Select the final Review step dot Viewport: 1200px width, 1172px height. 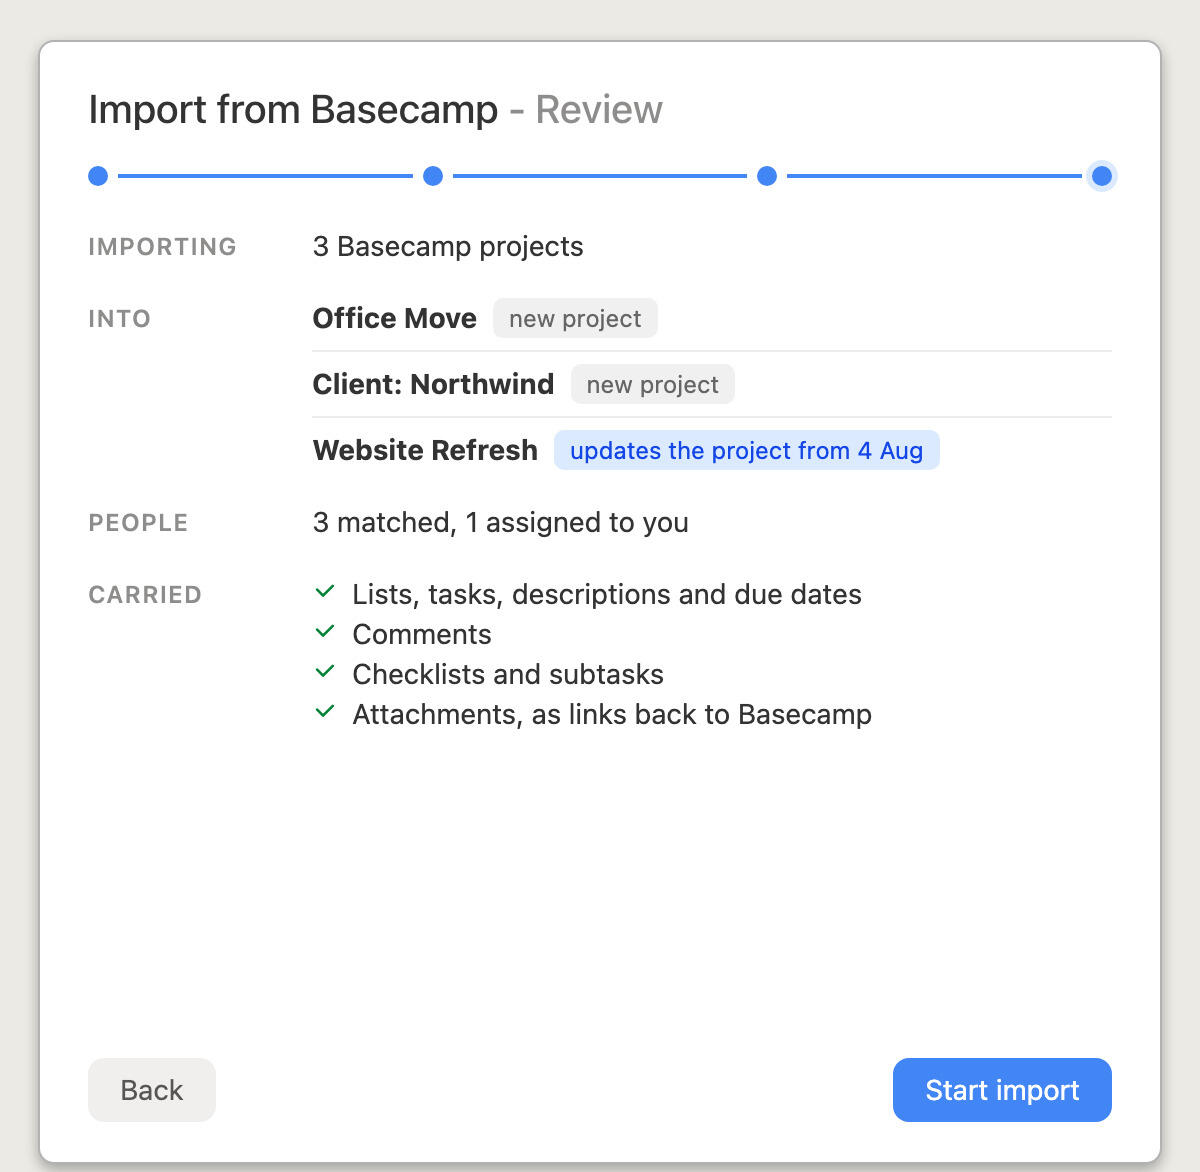(x=1102, y=176)
